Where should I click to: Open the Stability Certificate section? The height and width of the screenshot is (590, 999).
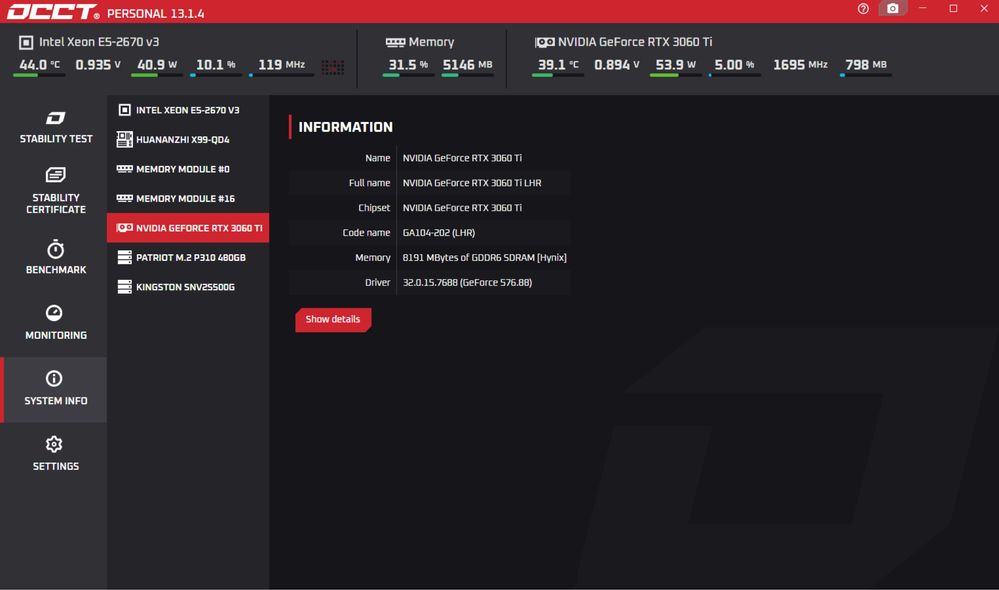pyautogui.click(x=55, y=192)
